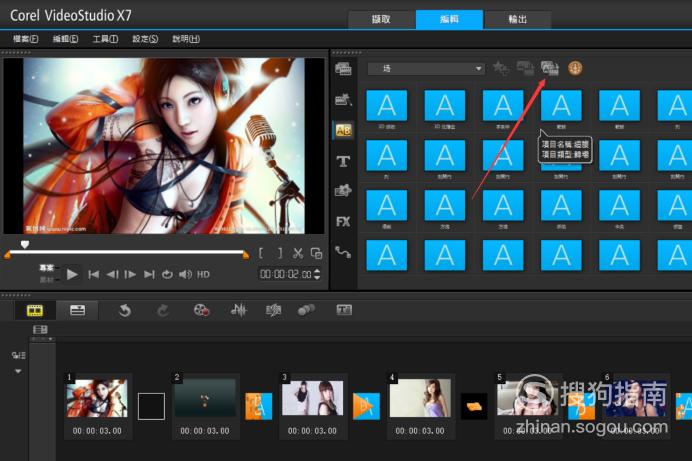Open the Subtitle Editor
Screen dimensions: 692x461
[x=344, y=310]
